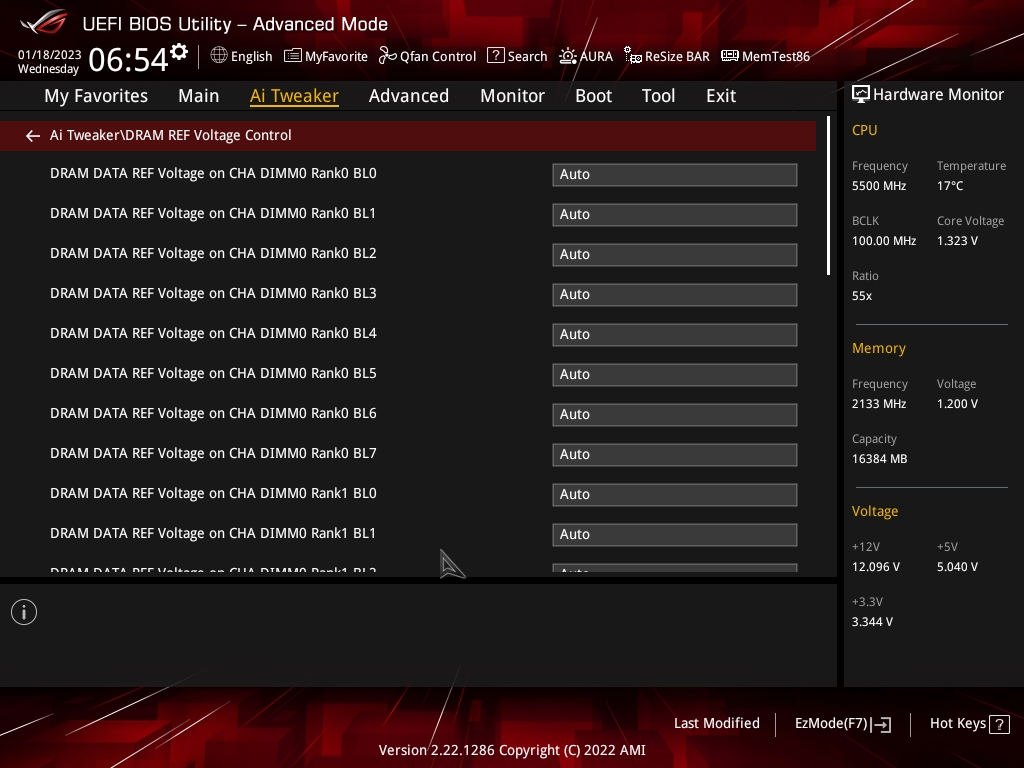Click the 12.096 V reading

[876, 567]
